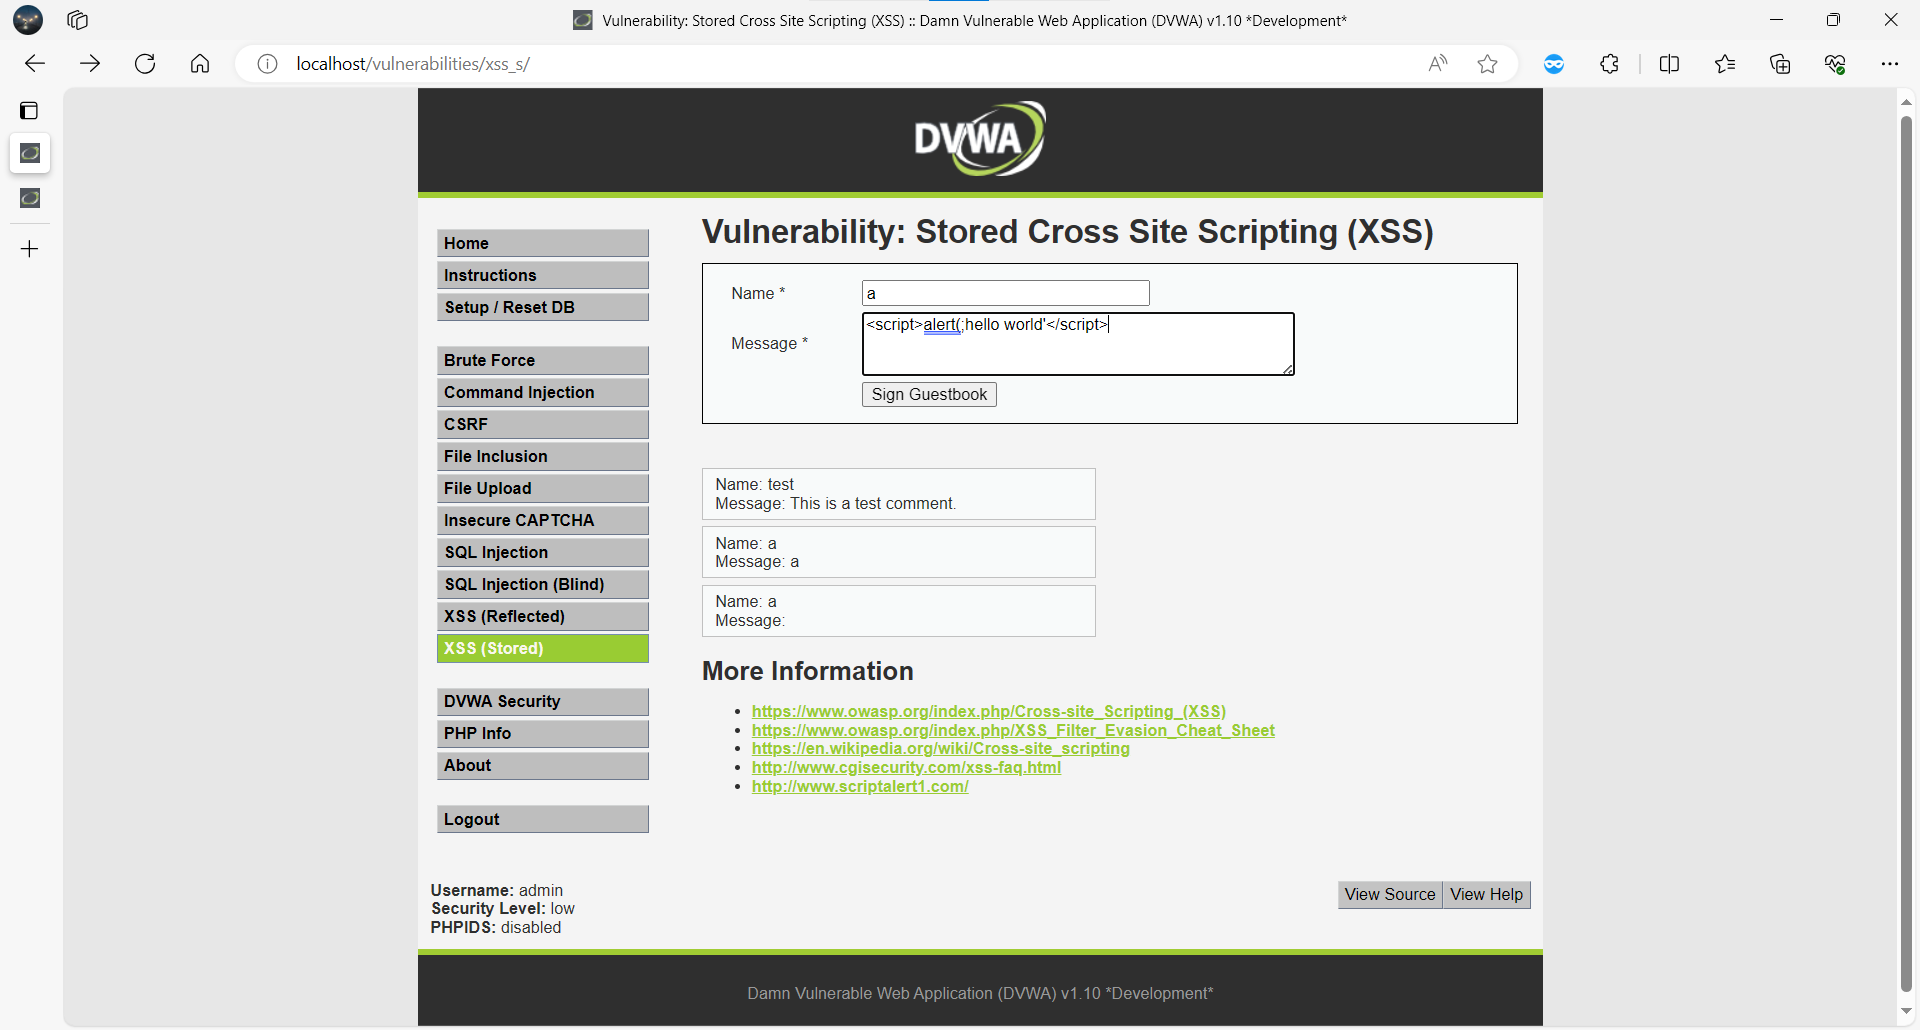Click inside the Name input field
Viewport: 1920px width, 1030px height.
pyautogui.click(x=1005, y=293)
